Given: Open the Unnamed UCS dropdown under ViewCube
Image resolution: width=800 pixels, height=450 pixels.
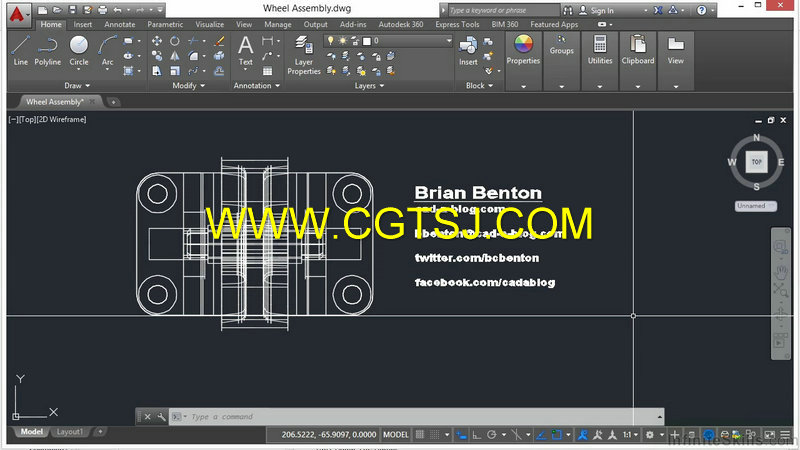Looking at the screenshot, I should (755, 206).
